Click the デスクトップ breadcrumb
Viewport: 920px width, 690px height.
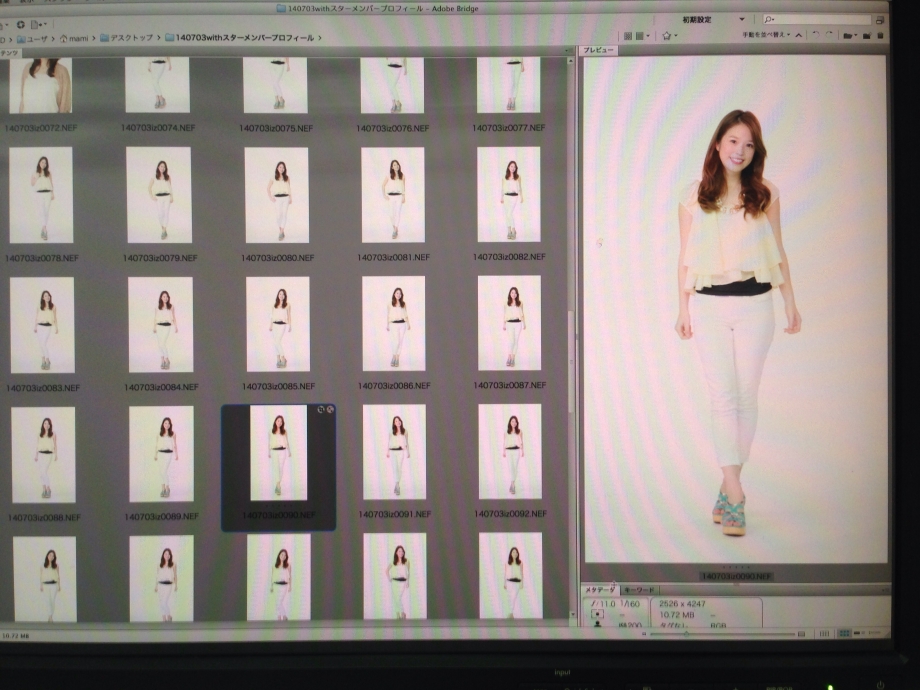click(126, 38)
